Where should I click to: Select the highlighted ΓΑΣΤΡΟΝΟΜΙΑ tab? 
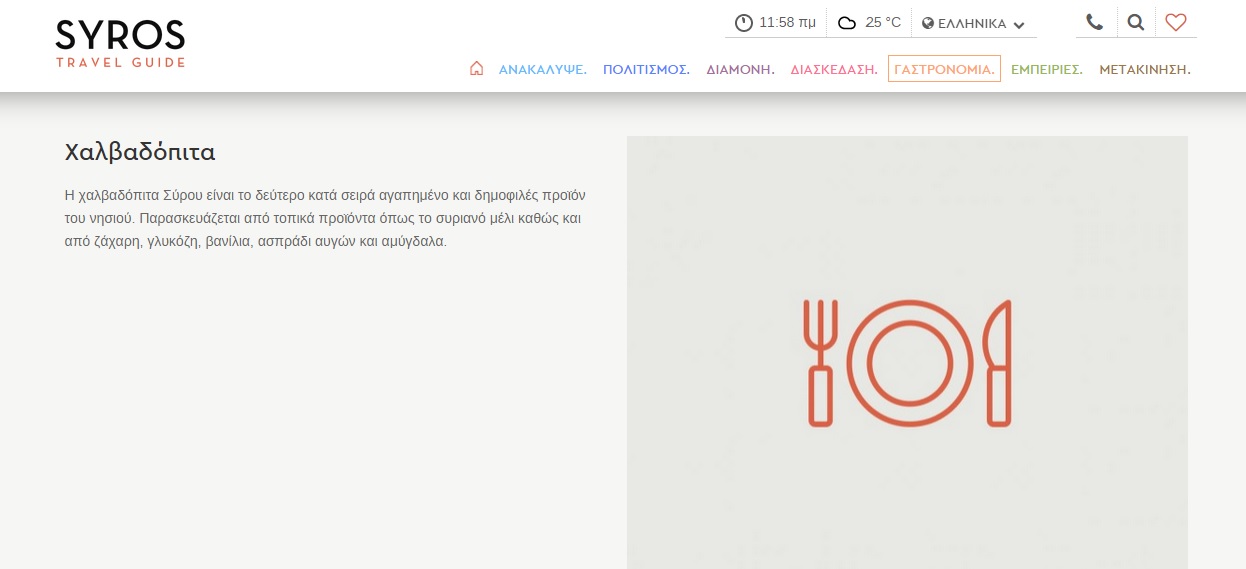(944, 69)
